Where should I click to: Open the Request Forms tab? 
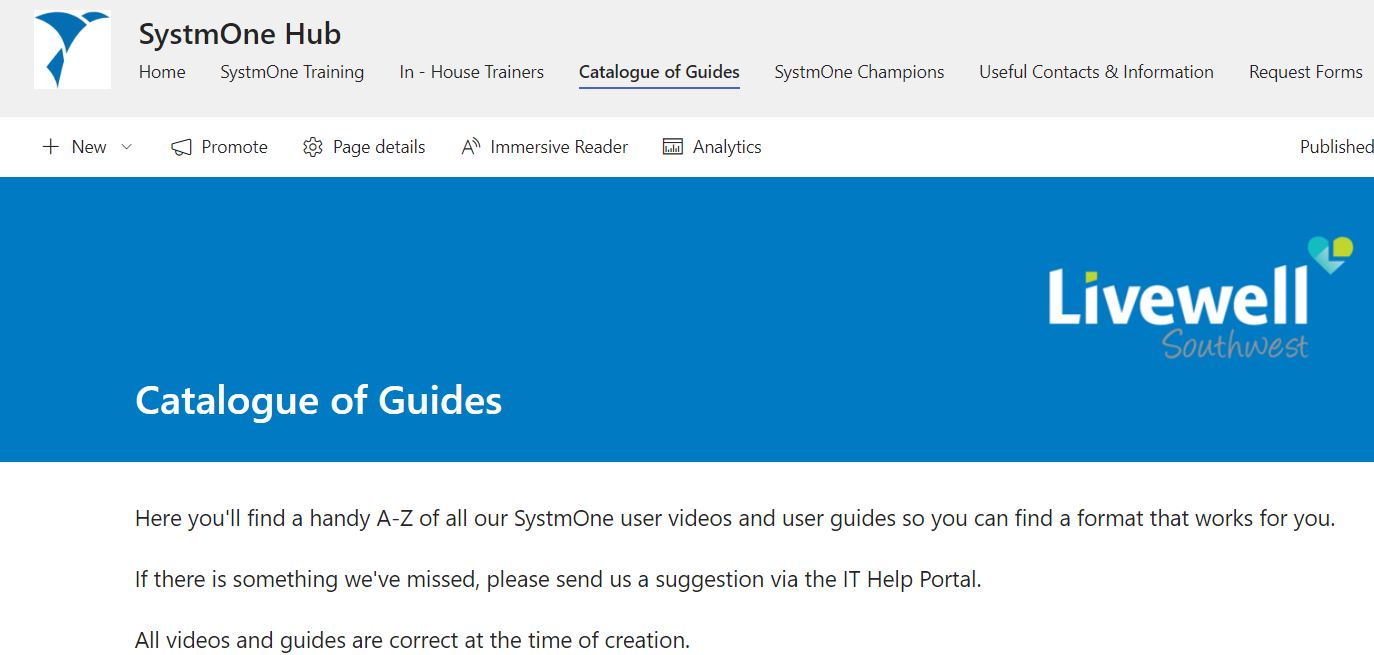pos(1306,72)
